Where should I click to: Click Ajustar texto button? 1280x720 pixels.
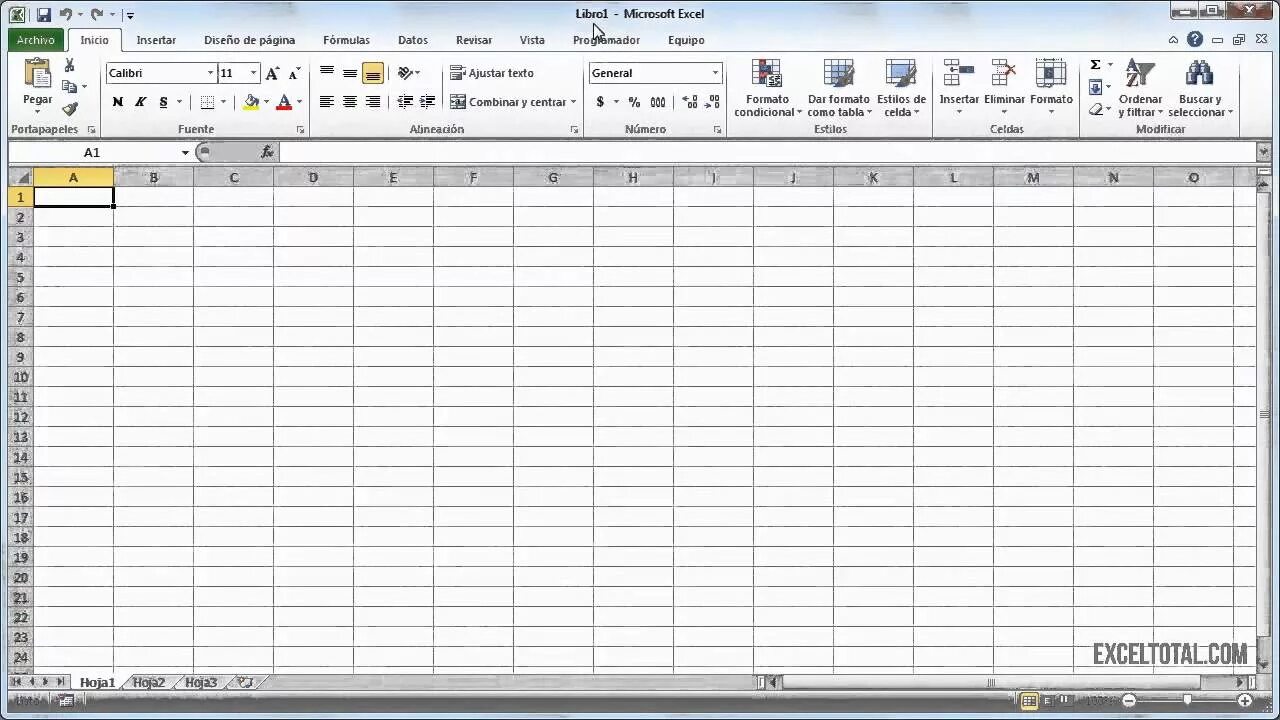point(492,73)
